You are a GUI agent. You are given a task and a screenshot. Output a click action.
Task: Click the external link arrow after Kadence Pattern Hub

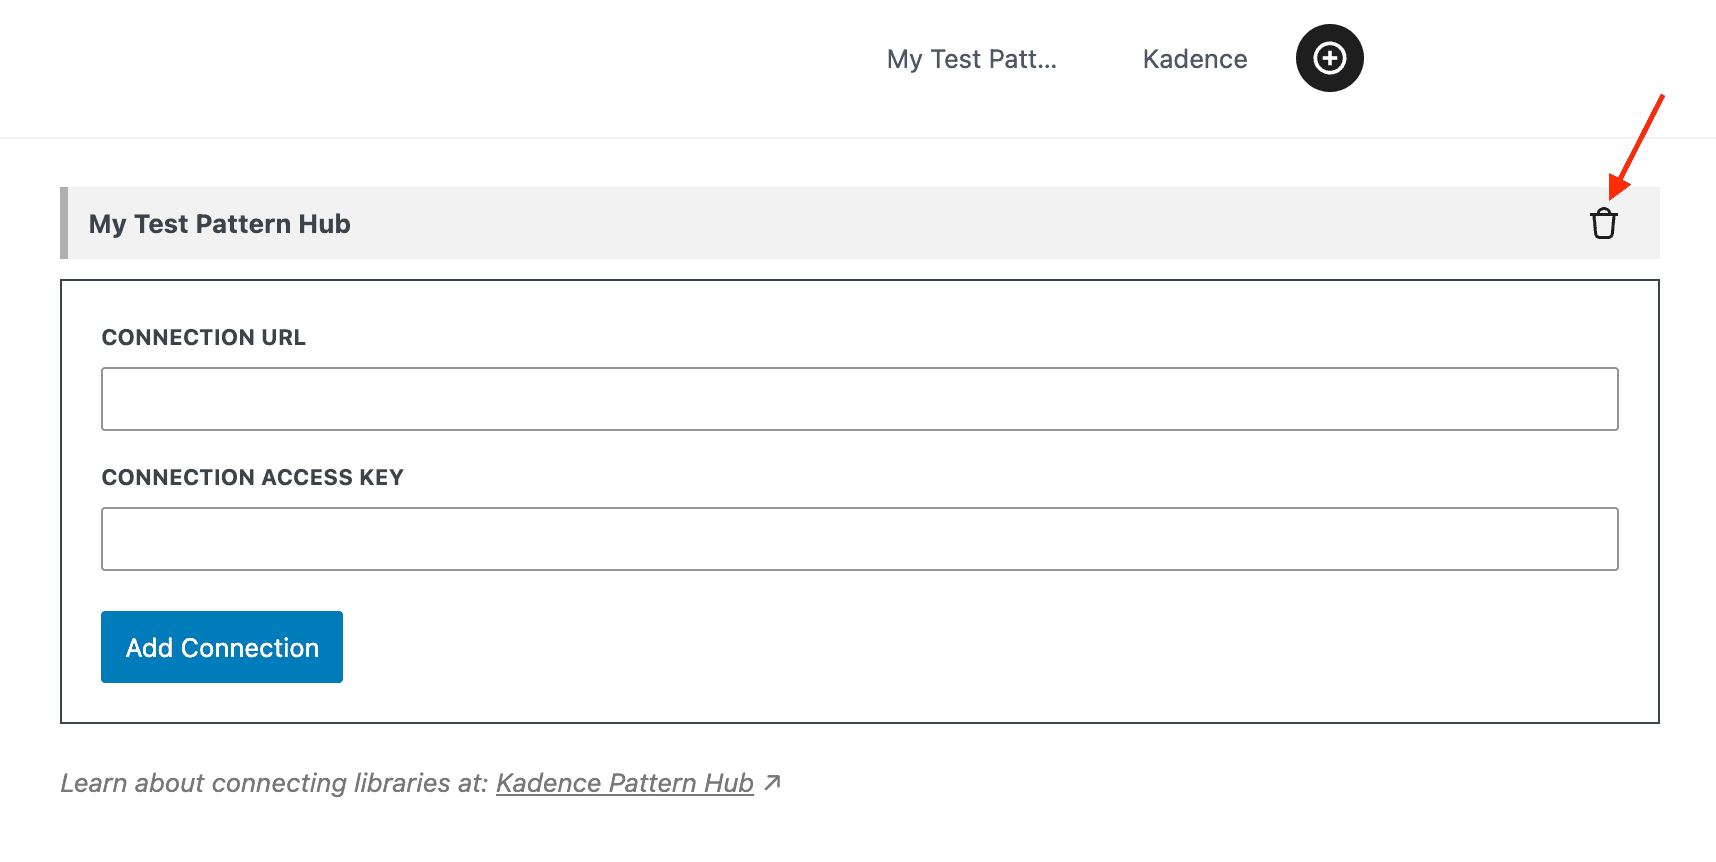point(772,783)
